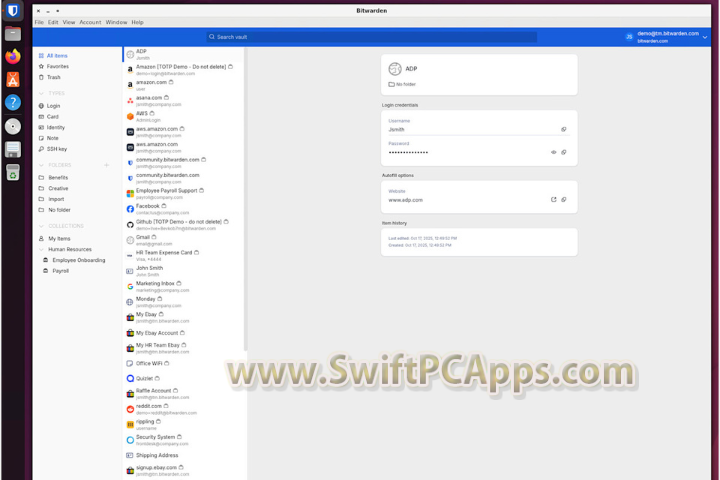The width and height of the screenshot is (720, 480).
Task: Filter by Note type
Action: (49, 138)
